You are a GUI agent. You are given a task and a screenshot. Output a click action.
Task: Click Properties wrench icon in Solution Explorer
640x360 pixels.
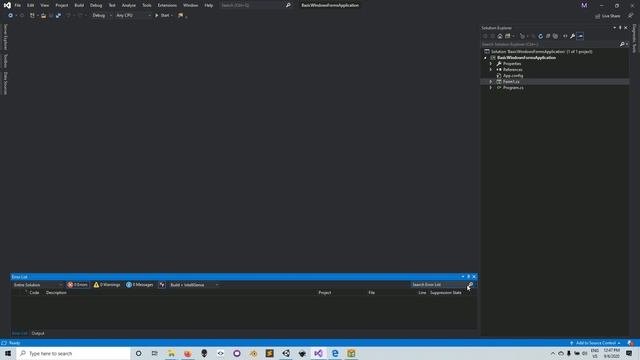pyautogui.click(x=573, y=36)
